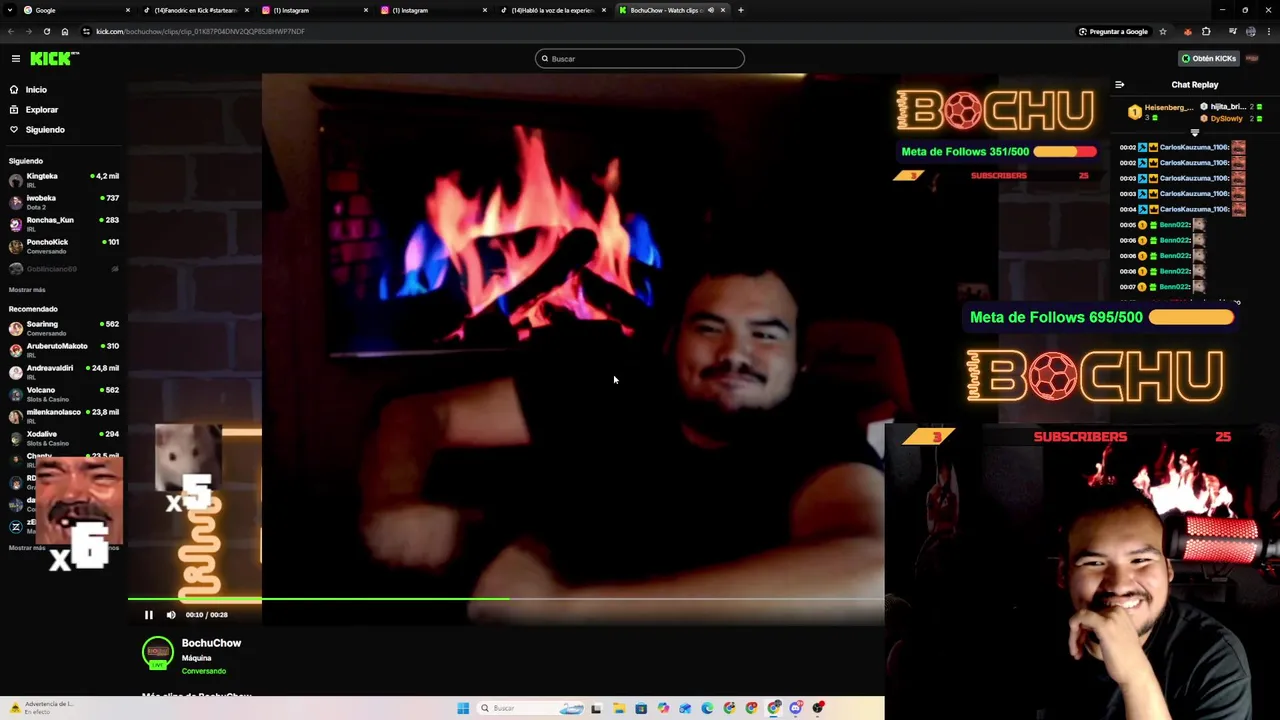The height and width of the screenshot is (720, 1280).
Task: Open iwobeka's channel in the followed list
Action: point(64,202)
